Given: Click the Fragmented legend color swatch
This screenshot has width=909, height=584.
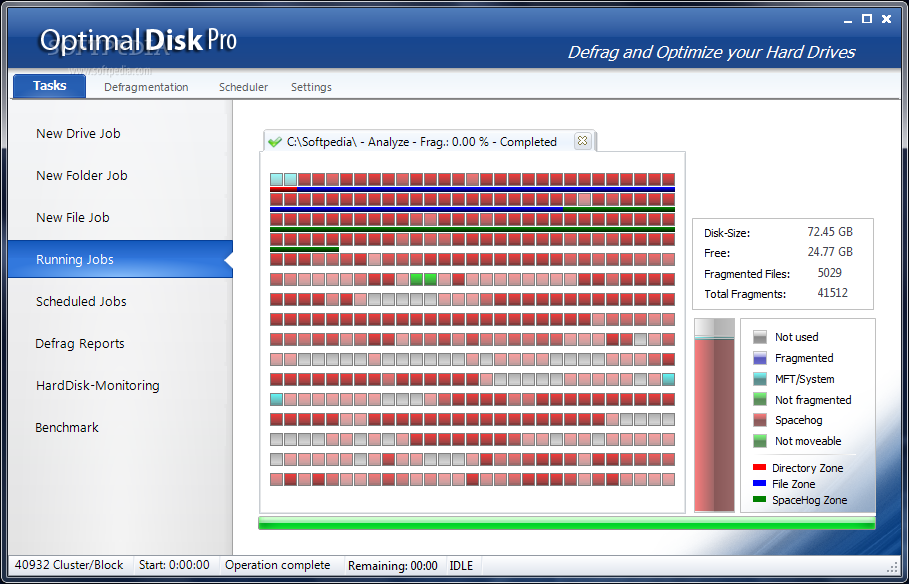Looking at the screenshot, I should [759, 358].
